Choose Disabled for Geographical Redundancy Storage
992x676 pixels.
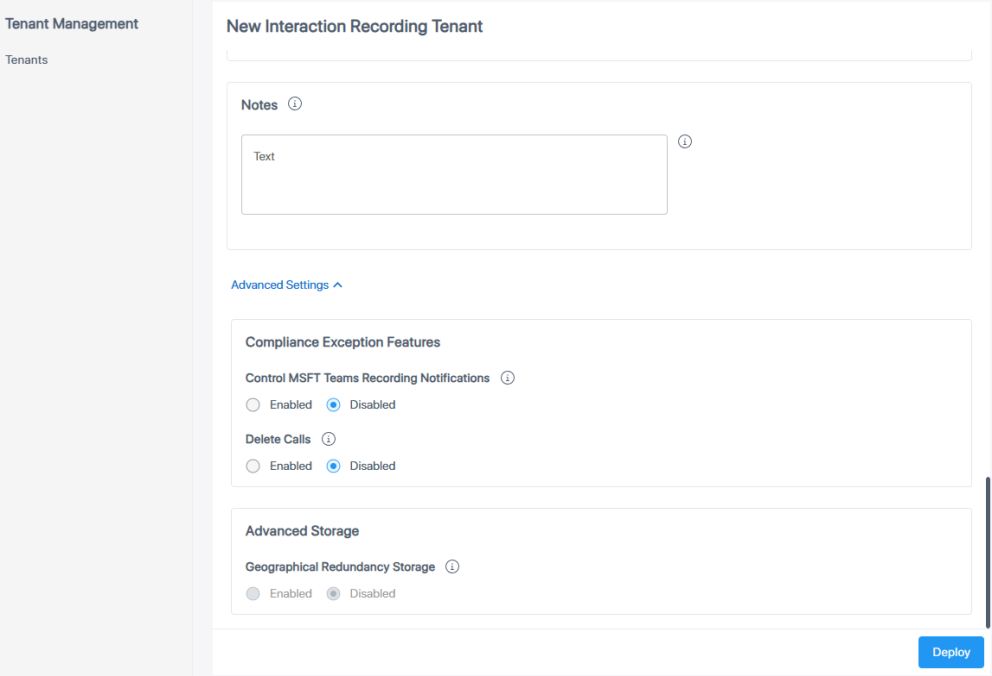(334, 594)
